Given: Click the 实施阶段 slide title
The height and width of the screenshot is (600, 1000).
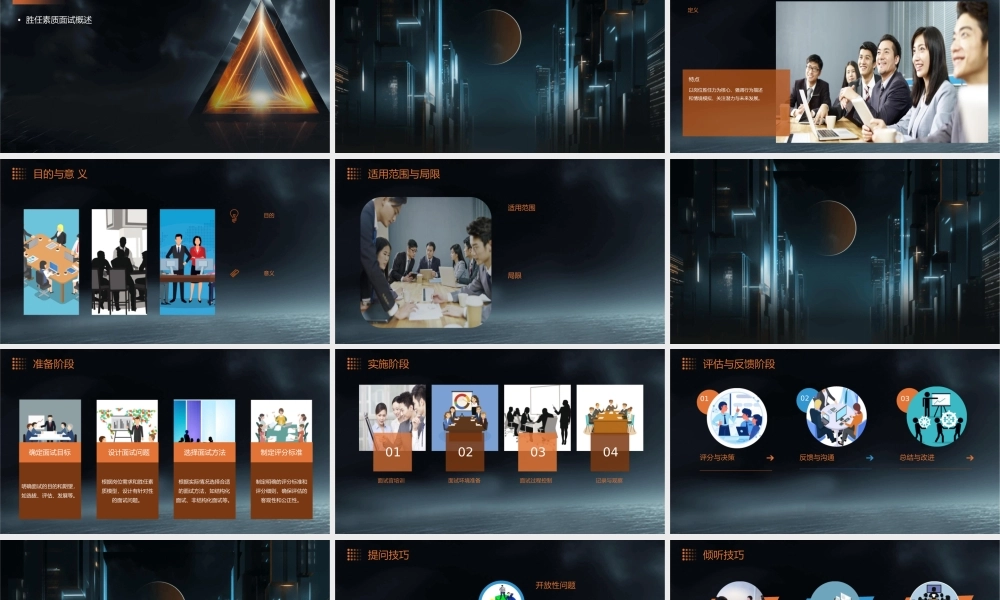Looking at the screenshot, I should [x=388, y=363].
